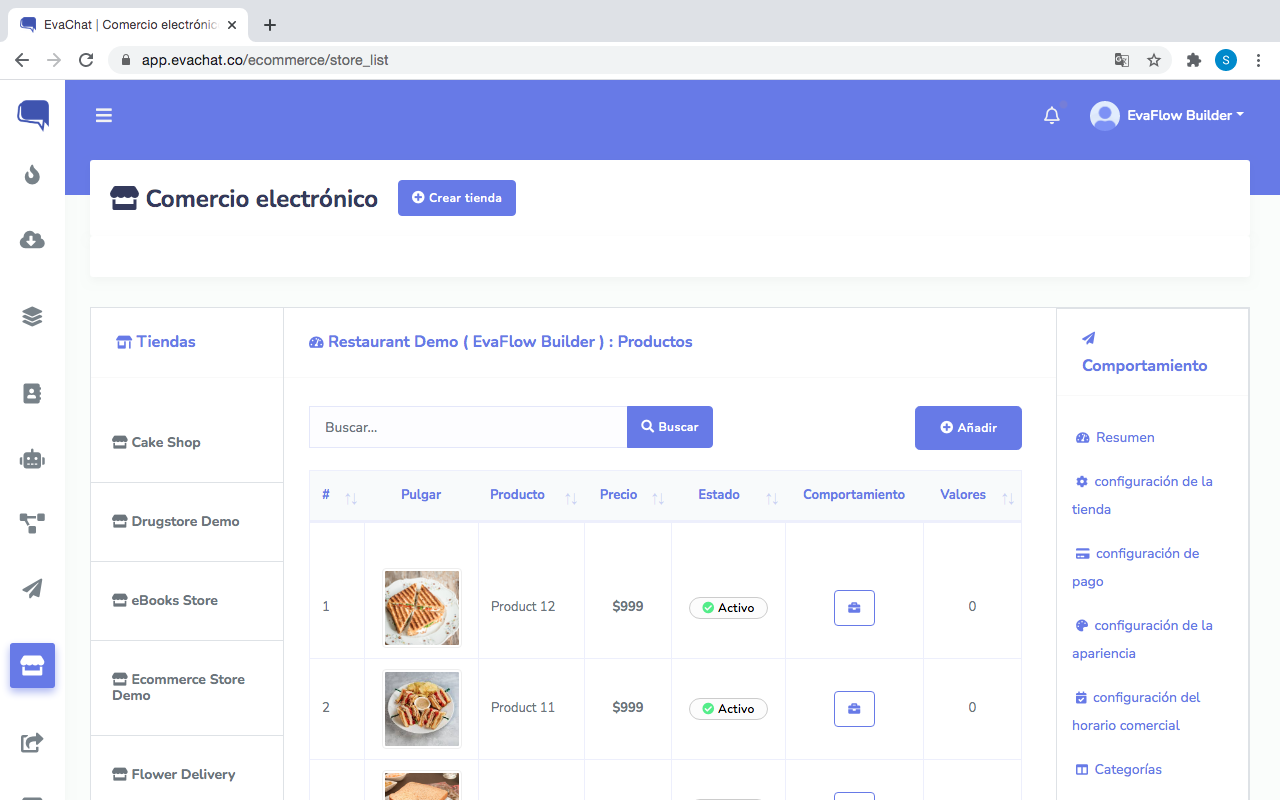Open Resumen in Comportamiento panel
Viewport: 1280px width, 800px height.
point(1124,437)
